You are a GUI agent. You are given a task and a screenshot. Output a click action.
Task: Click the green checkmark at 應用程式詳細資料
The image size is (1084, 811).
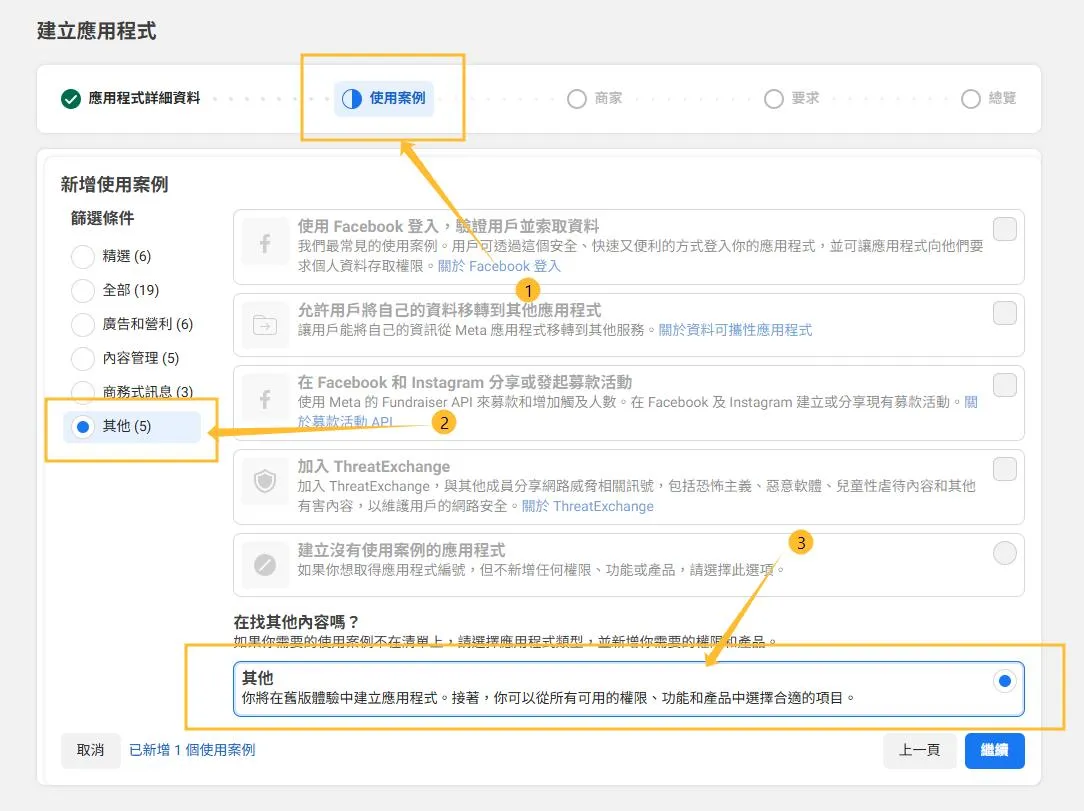tap(71, 99)
